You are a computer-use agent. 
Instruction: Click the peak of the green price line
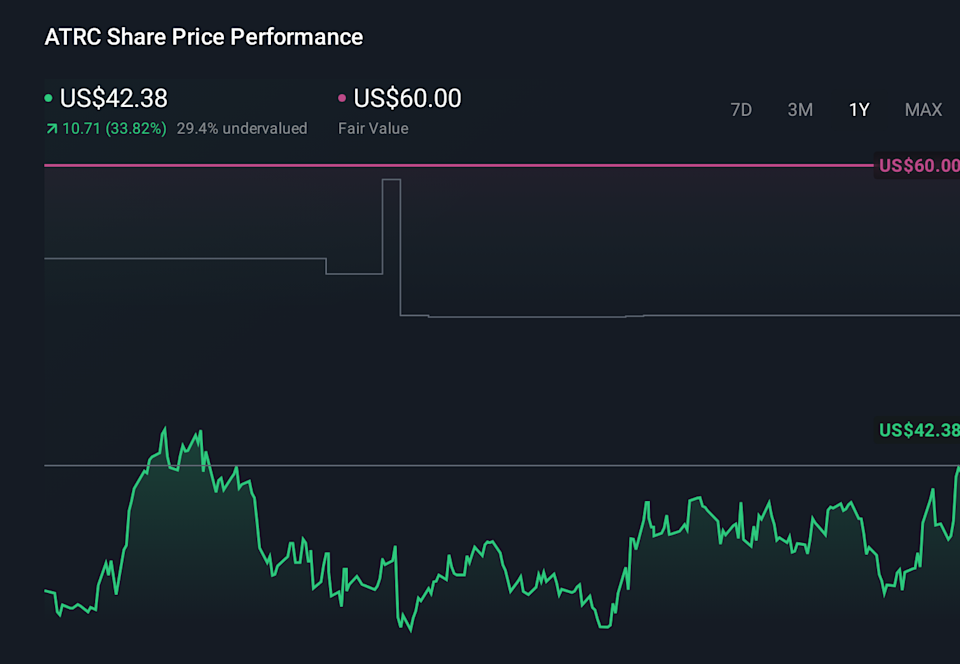163,426
